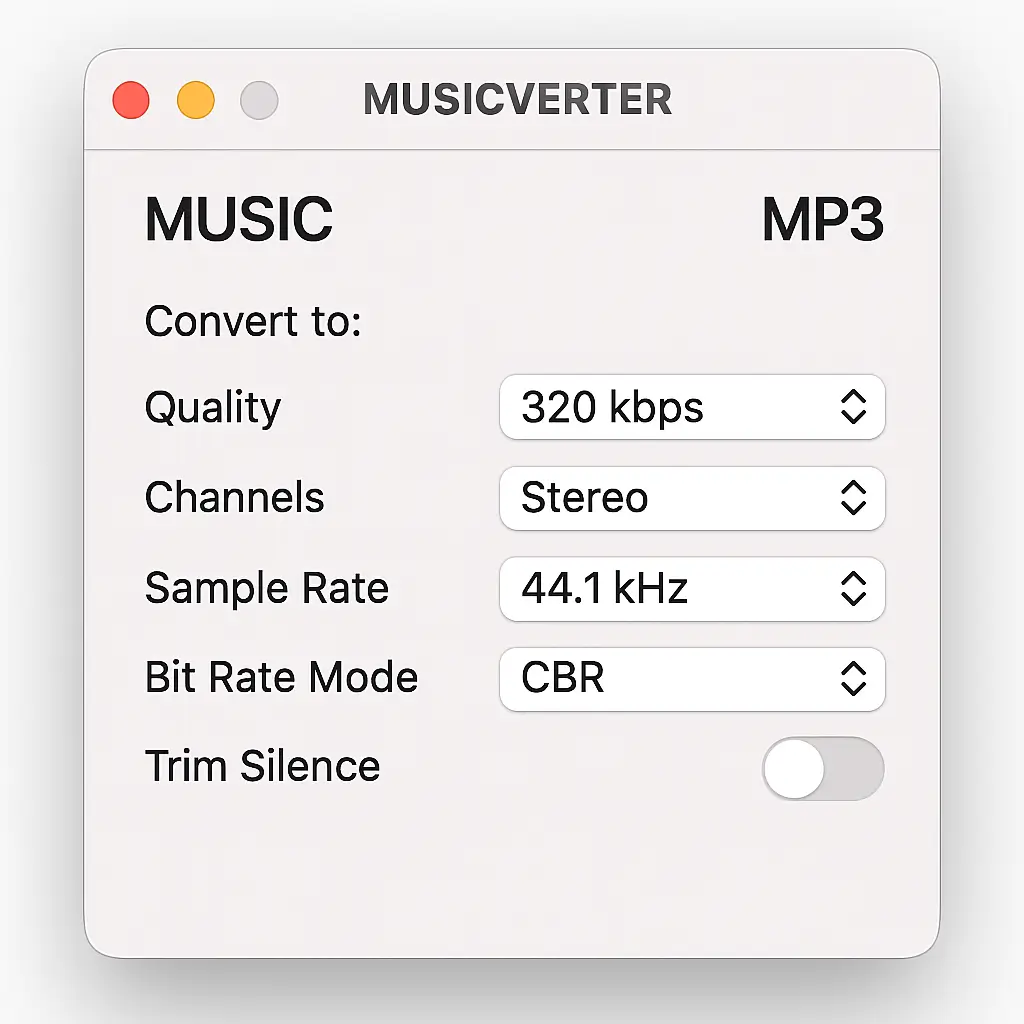Click the Quality label
Image resolution: width=1024 pixels, height=1024 pixels.
[213, 408]
